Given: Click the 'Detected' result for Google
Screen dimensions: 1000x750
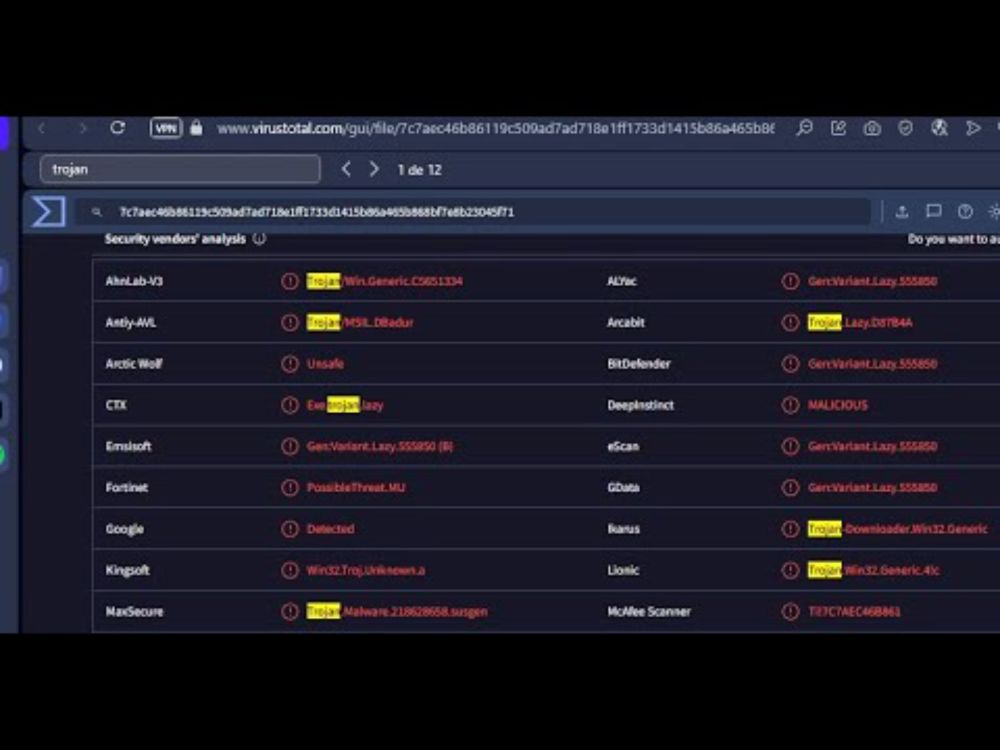Looking at the screenshot, I should [330, 529].
